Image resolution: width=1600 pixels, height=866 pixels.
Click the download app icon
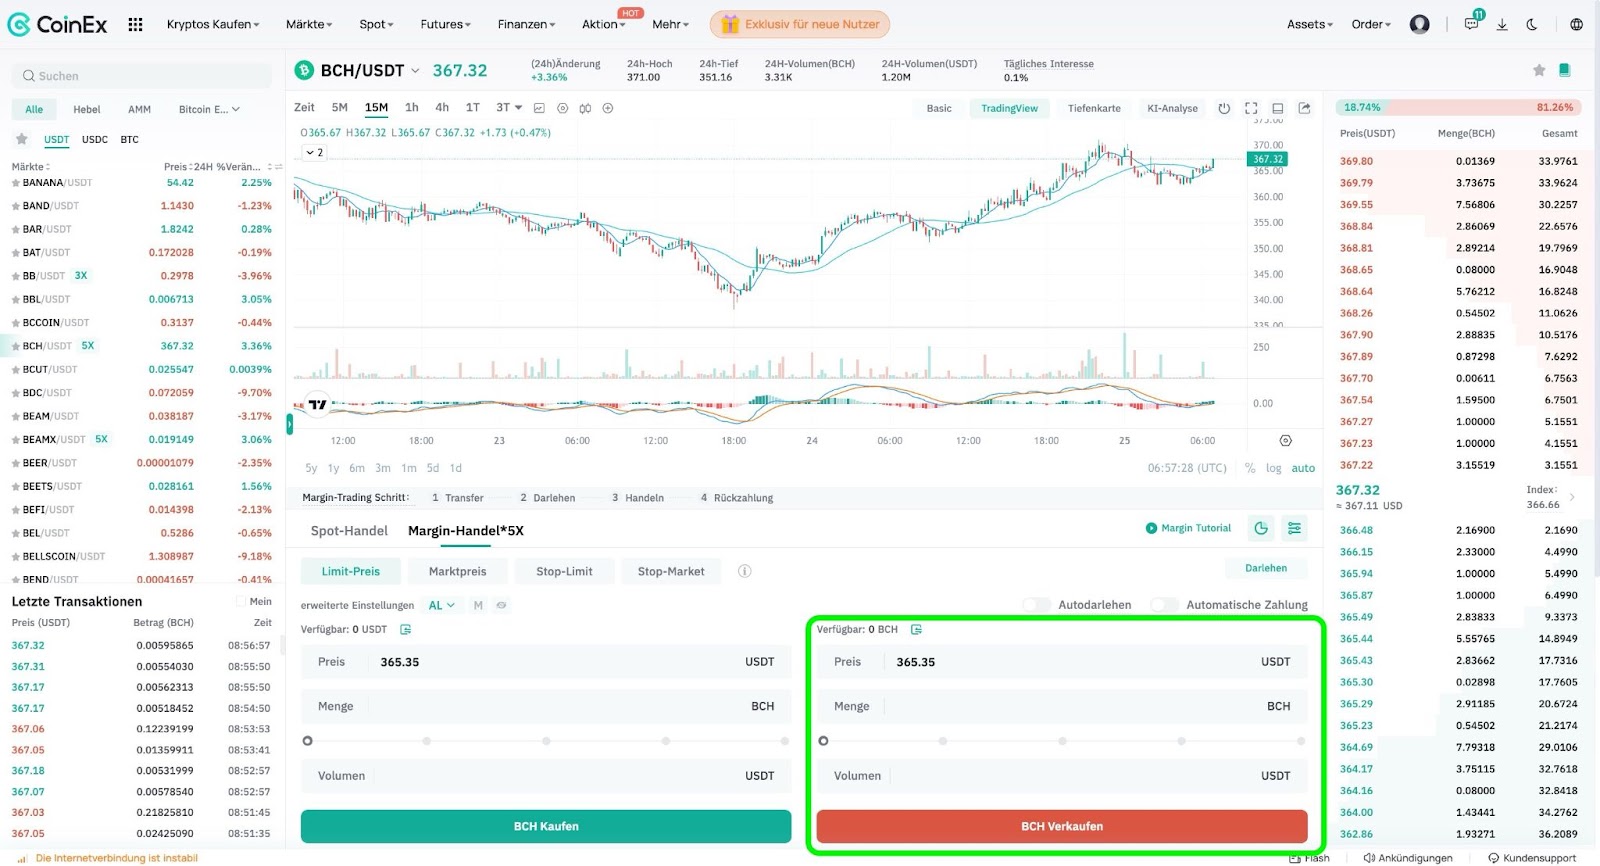[1502, 24]
